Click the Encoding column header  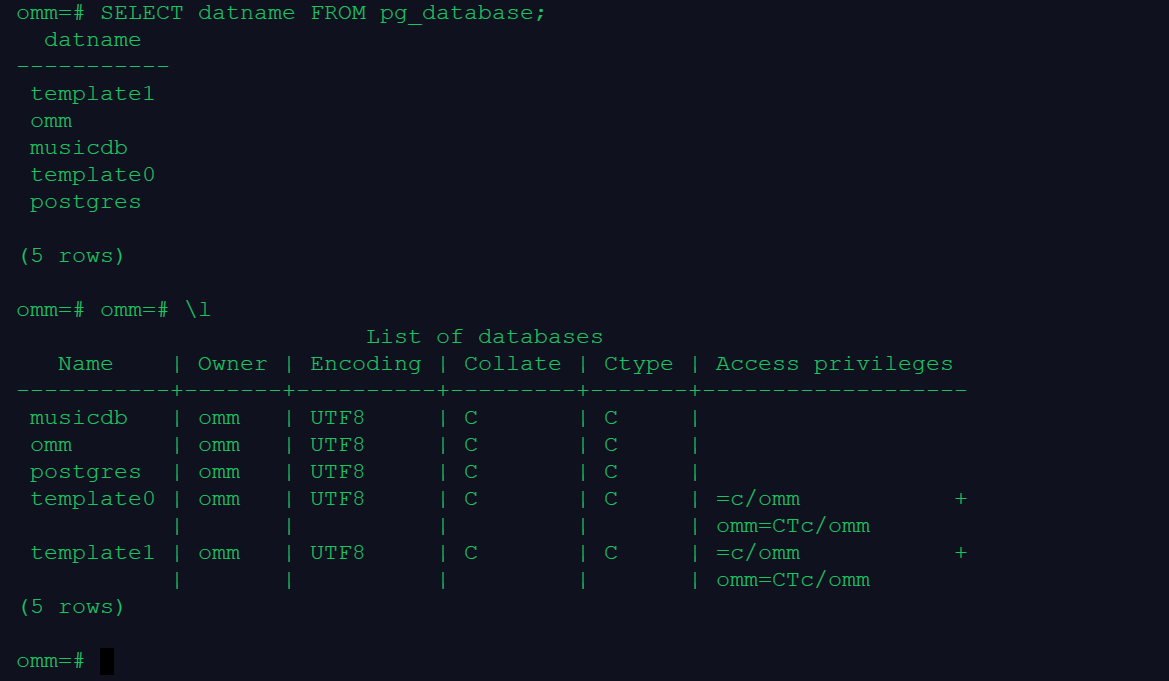pyautogui.click(x=365, y=364)
